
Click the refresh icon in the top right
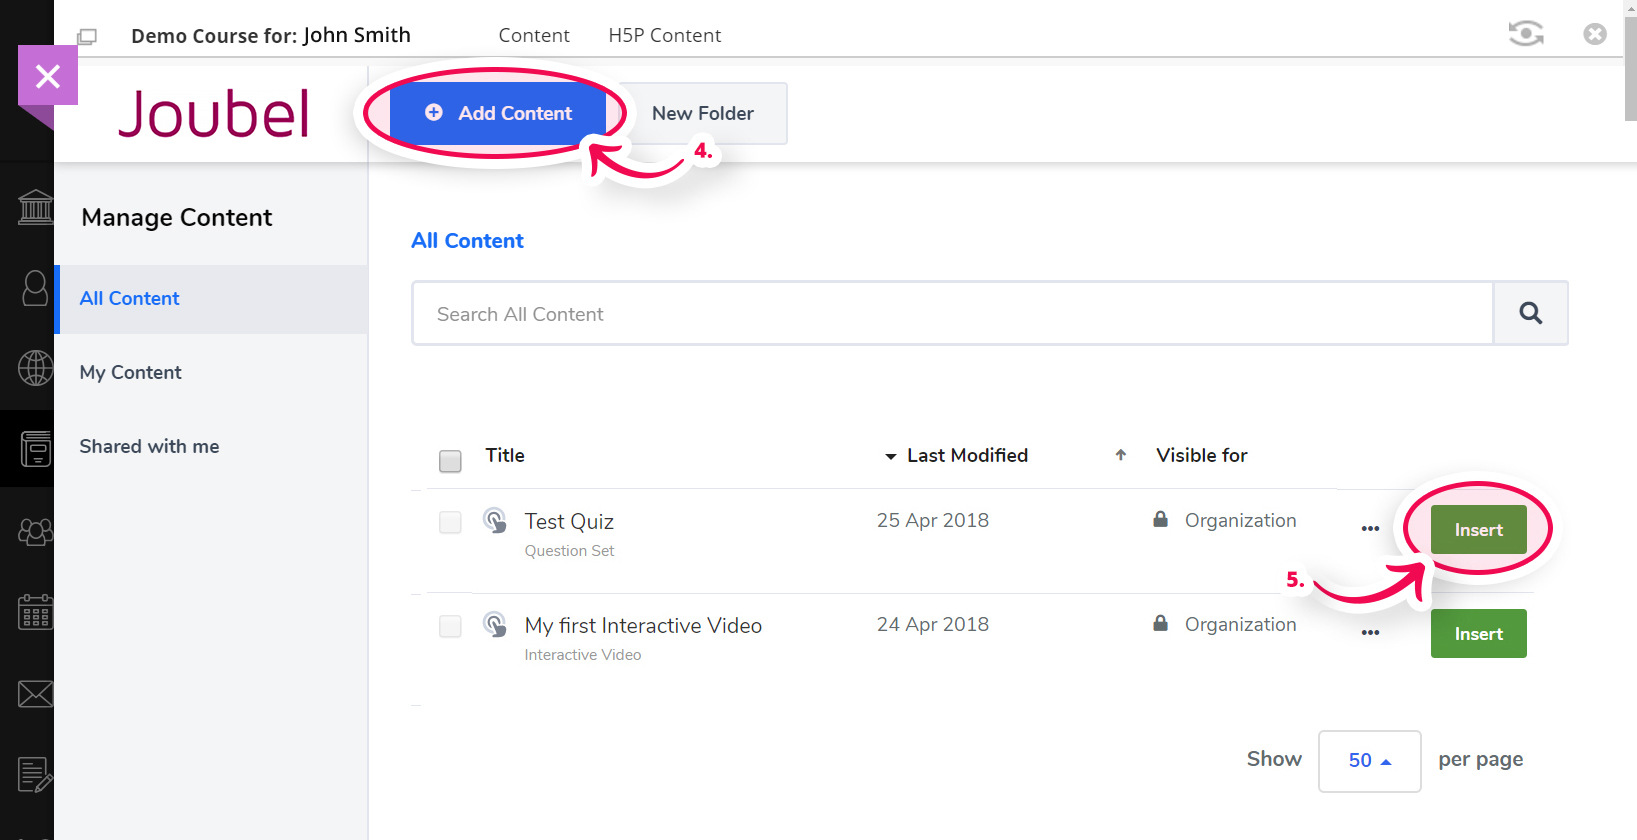1525,32
